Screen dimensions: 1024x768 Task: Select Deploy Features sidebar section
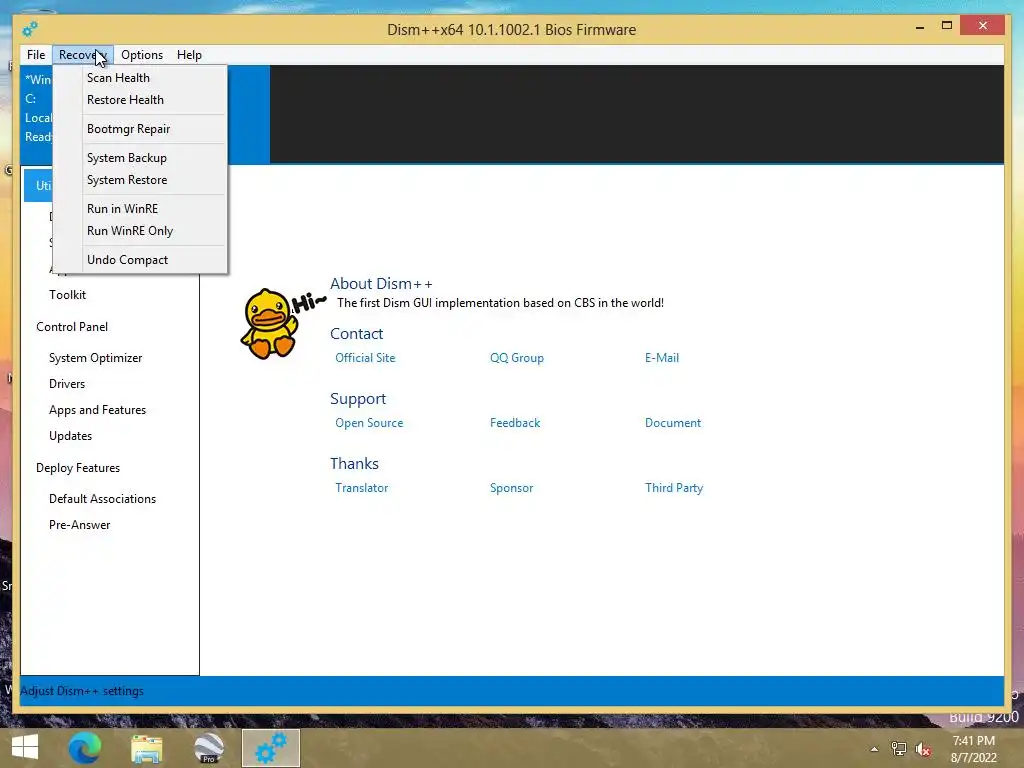[78, 468]
